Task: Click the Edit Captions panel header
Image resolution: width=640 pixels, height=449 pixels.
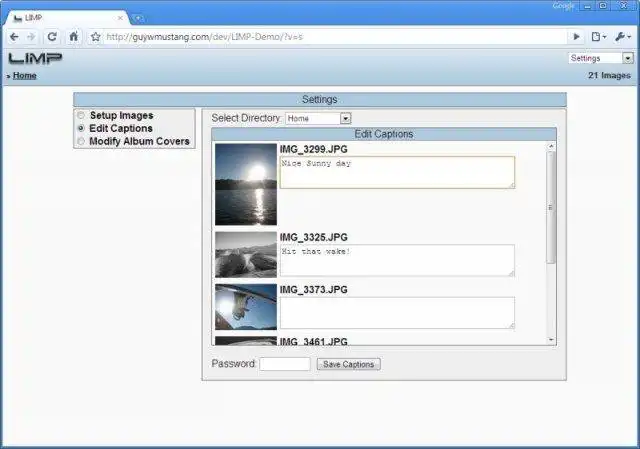Action: pos(384,134)
